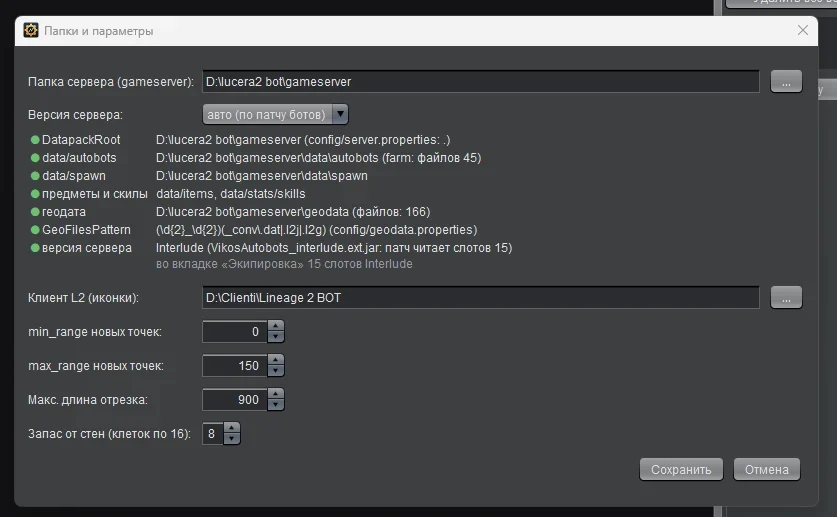
Task: Decrease the max_range value
Action: [x=275, y=371]
